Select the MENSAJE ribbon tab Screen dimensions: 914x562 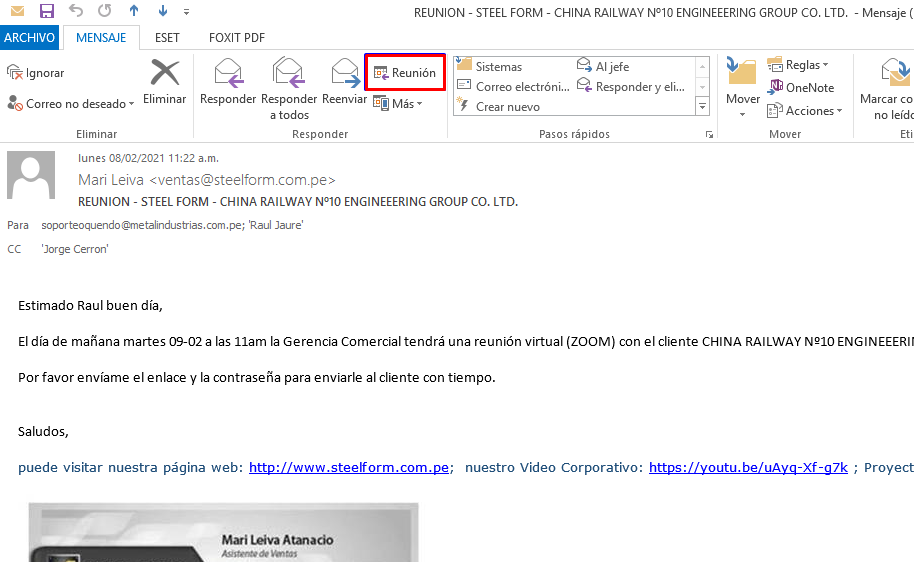click(x=101, y=37)
